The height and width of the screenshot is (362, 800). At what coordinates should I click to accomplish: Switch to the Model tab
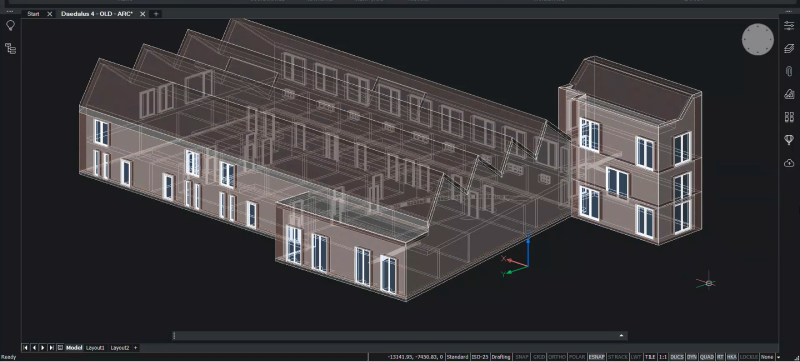tap(74, 348)
